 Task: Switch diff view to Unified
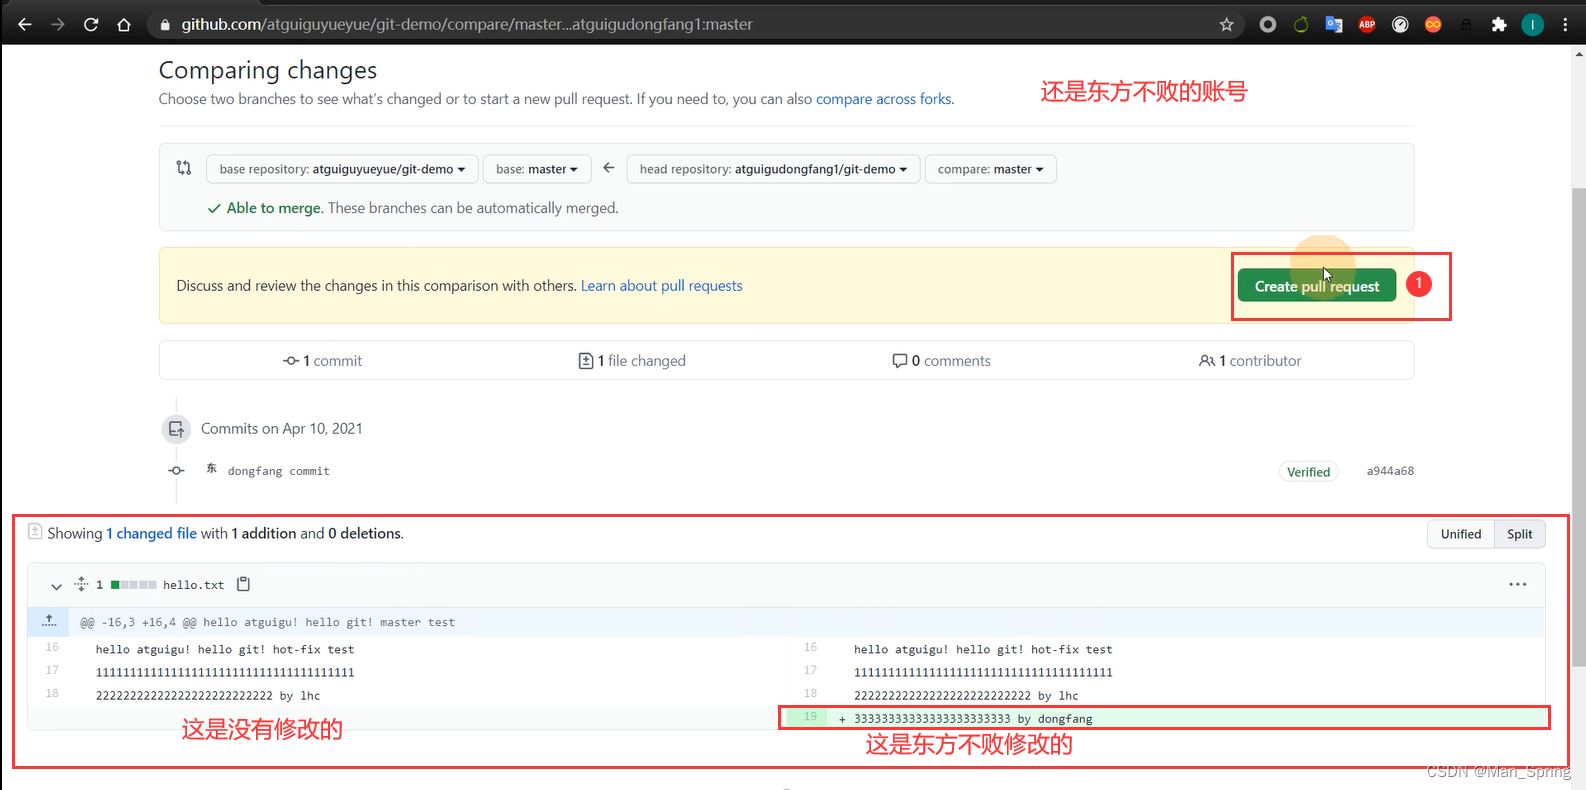[1460, 534]
